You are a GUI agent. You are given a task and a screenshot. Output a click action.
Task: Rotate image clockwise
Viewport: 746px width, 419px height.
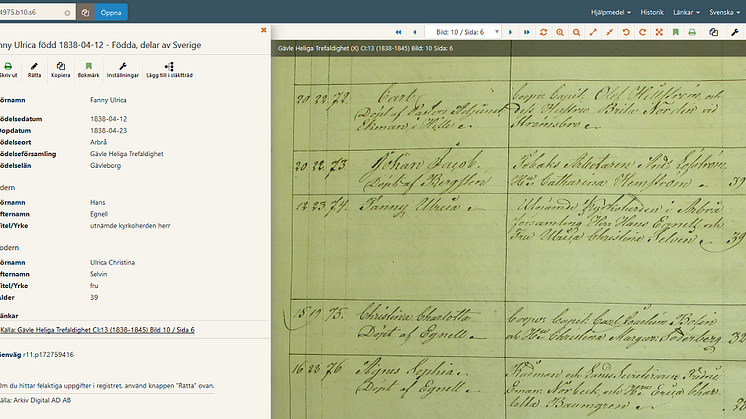click(x=642, y=32)
